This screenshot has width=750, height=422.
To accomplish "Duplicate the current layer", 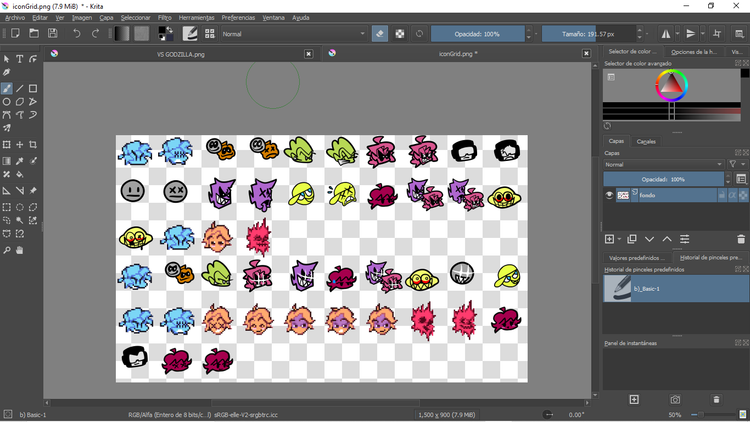I will pos(632,239).
